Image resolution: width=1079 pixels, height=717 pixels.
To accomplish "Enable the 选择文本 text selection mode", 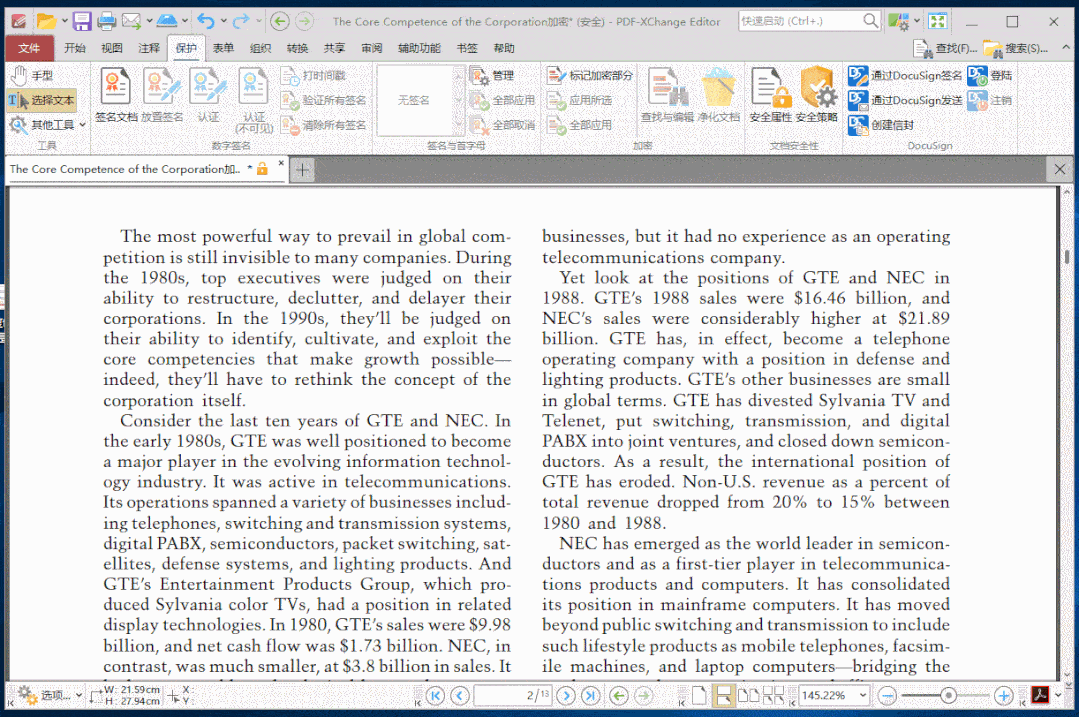I will point(45,99).
